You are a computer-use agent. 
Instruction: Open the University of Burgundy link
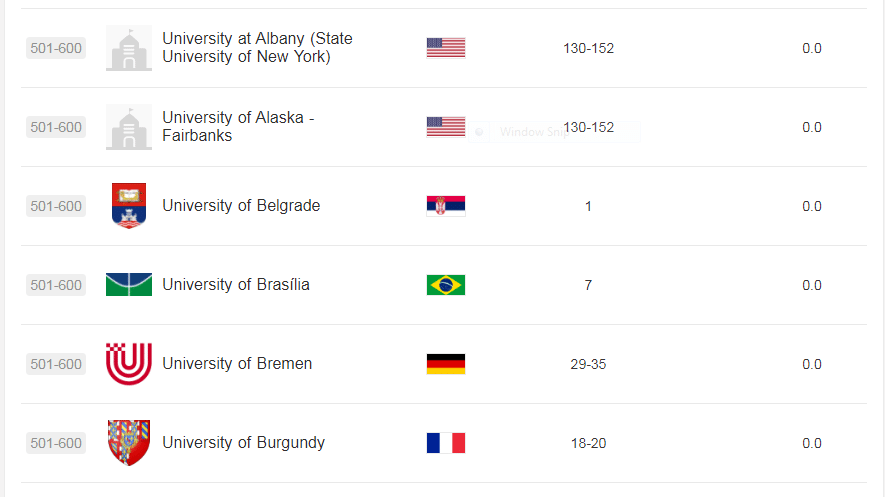coord(243,443)
